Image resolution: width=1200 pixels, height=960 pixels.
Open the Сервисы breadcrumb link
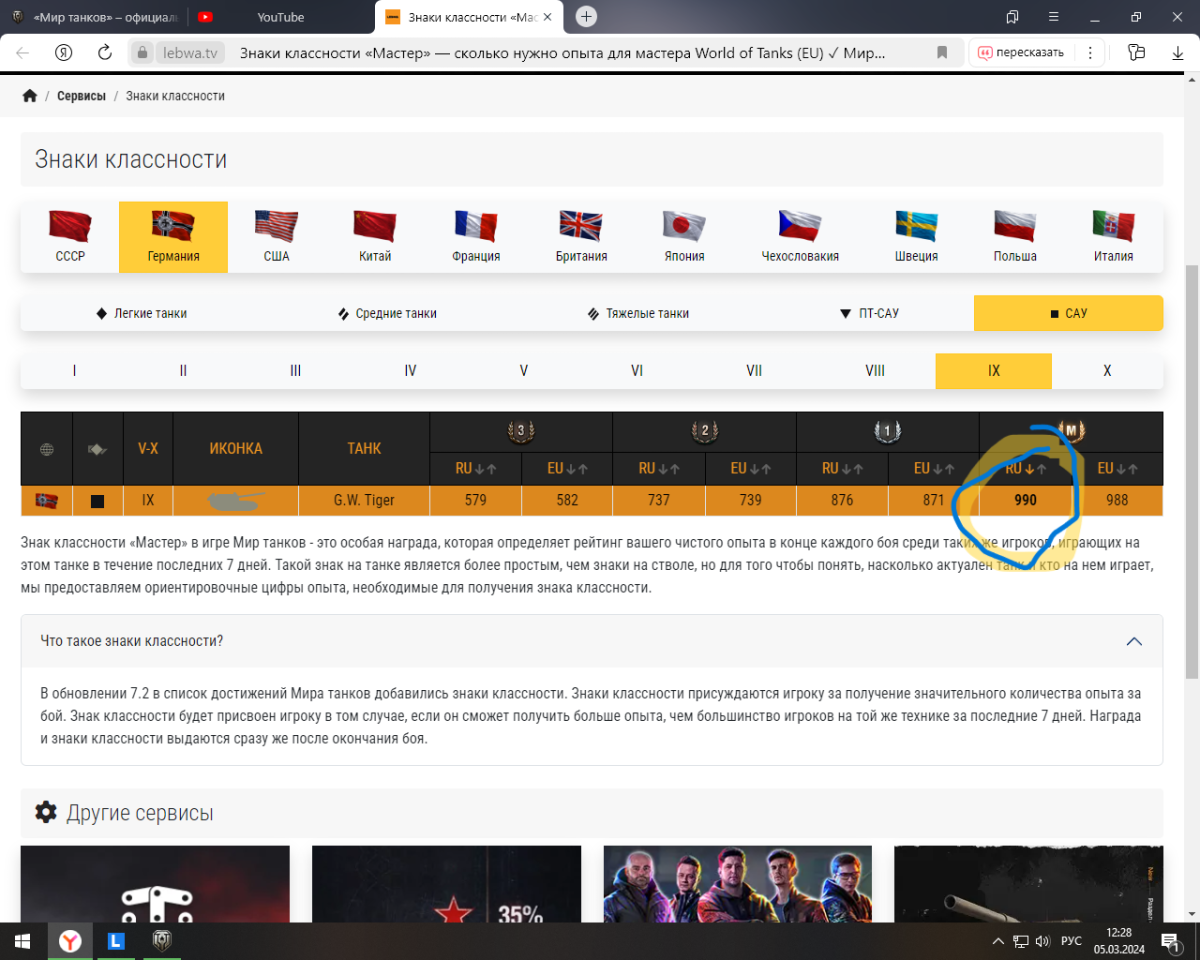(81, 96)
